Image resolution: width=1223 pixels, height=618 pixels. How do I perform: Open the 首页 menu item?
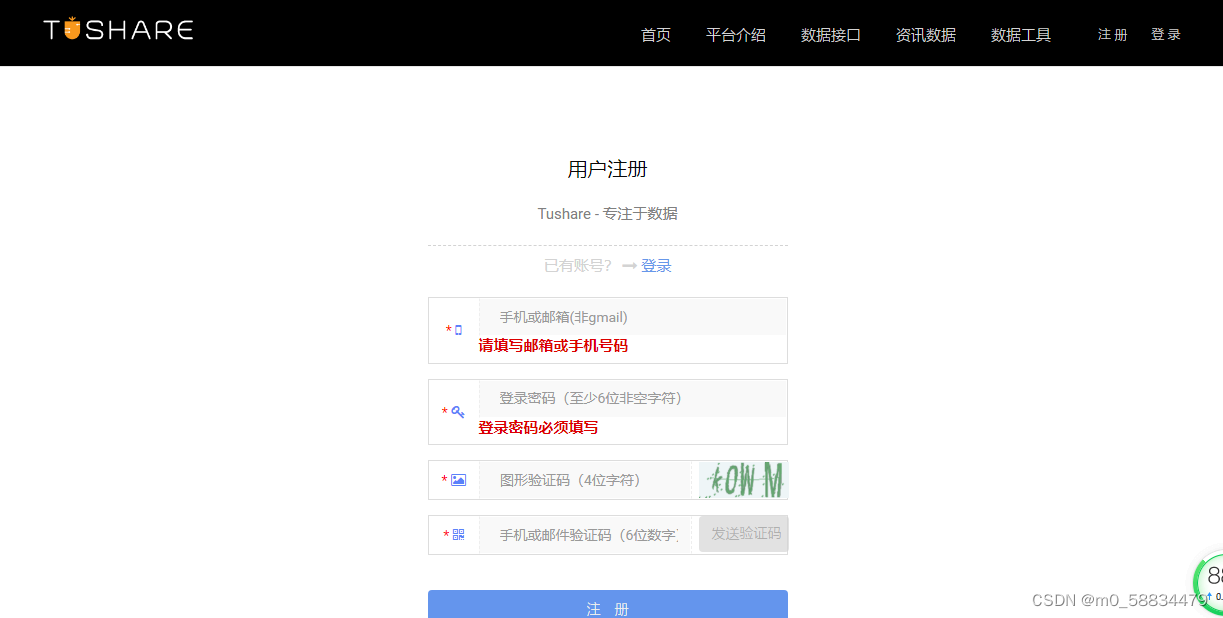point(655,34)
